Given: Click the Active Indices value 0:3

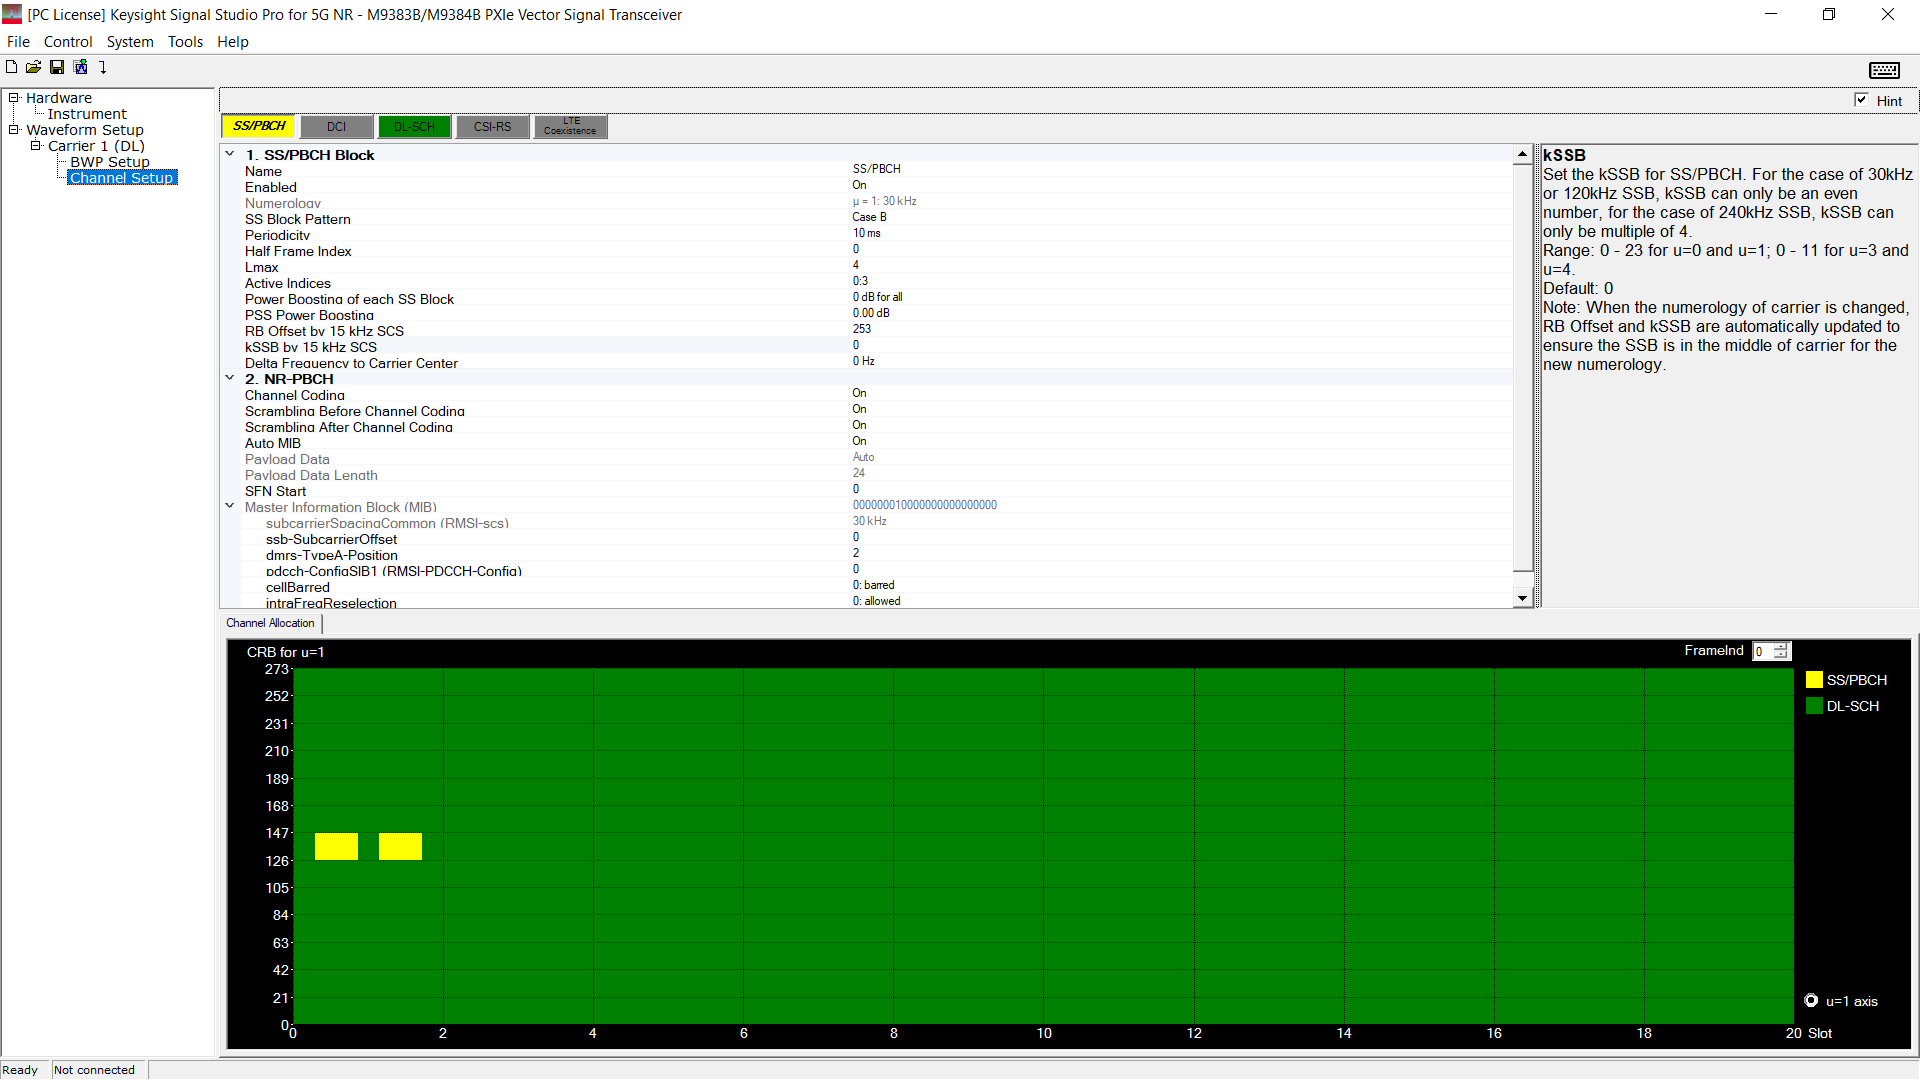Looking at the screenshot, I should coord(860,281).
